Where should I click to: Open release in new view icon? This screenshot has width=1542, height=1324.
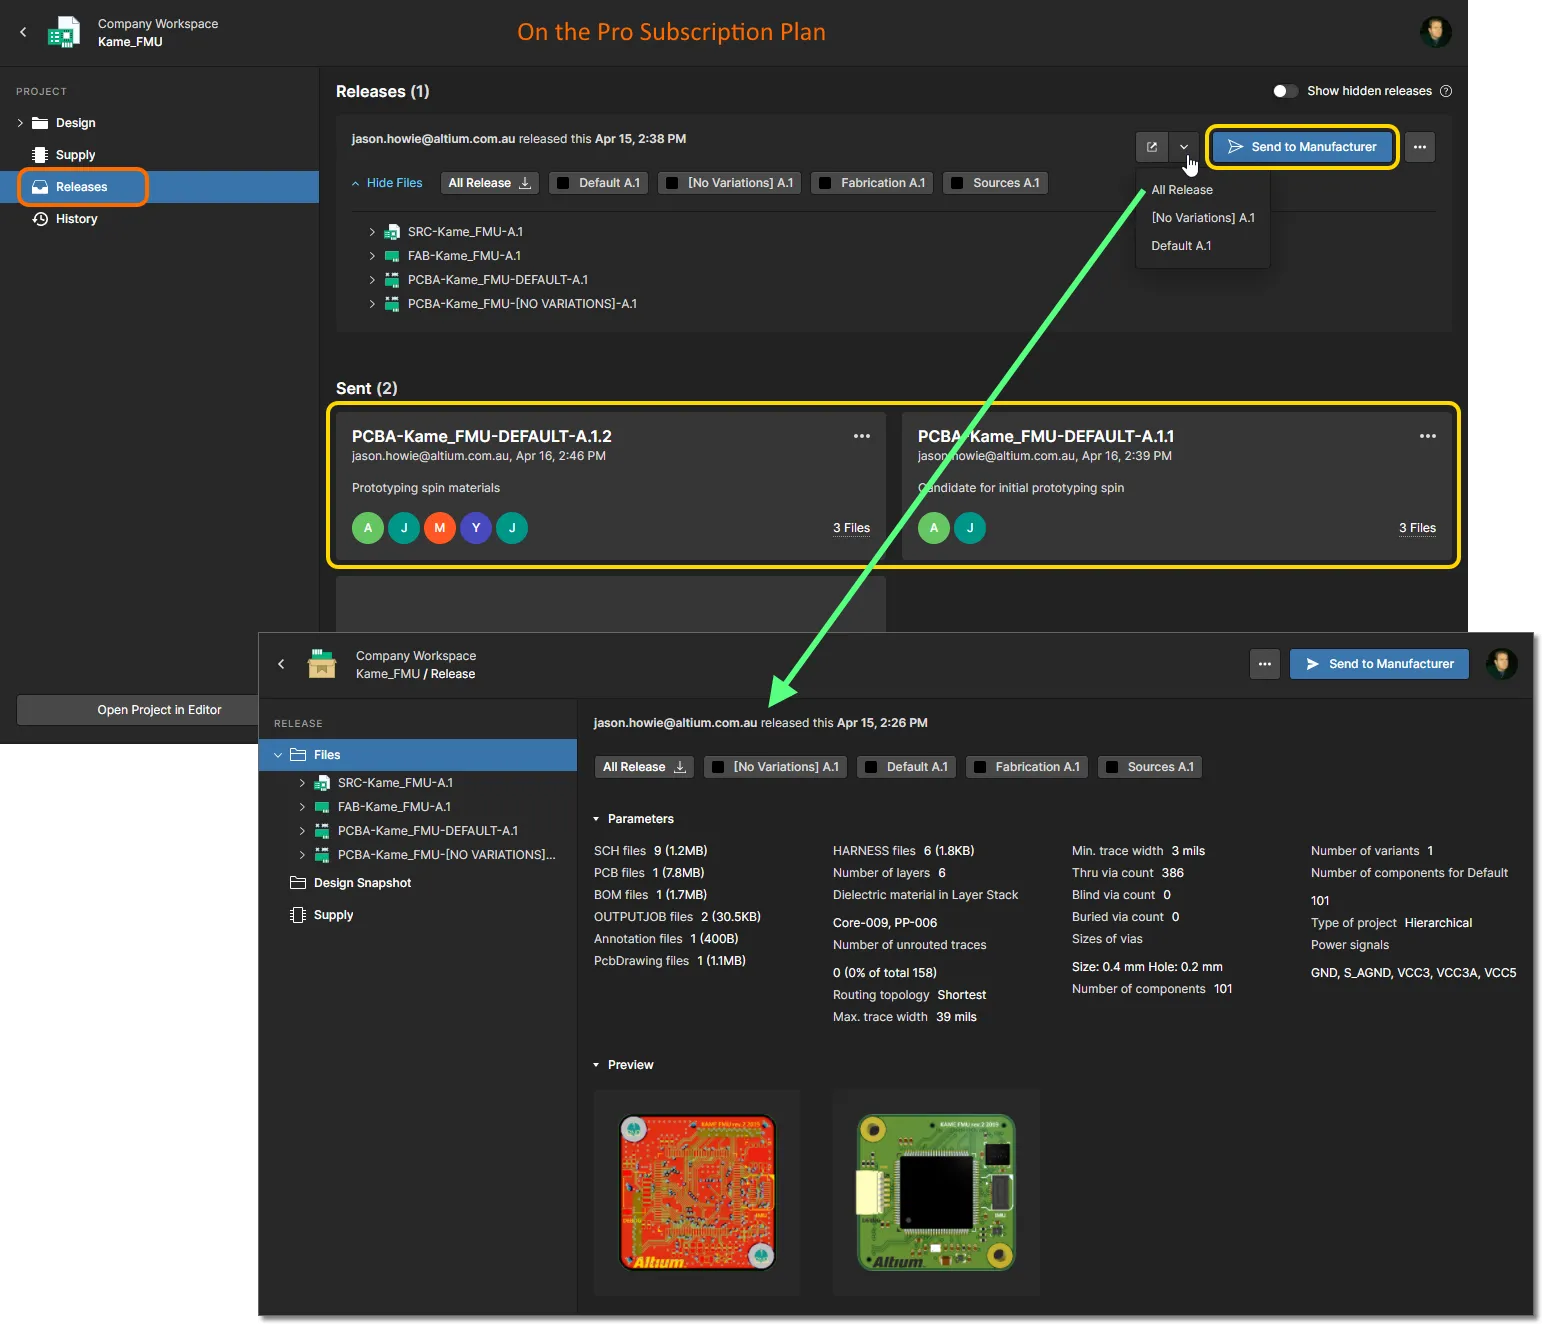coord(1152,147)
